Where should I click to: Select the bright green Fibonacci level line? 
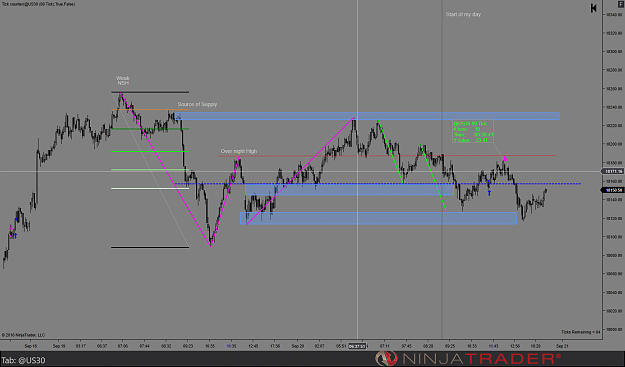150,151
